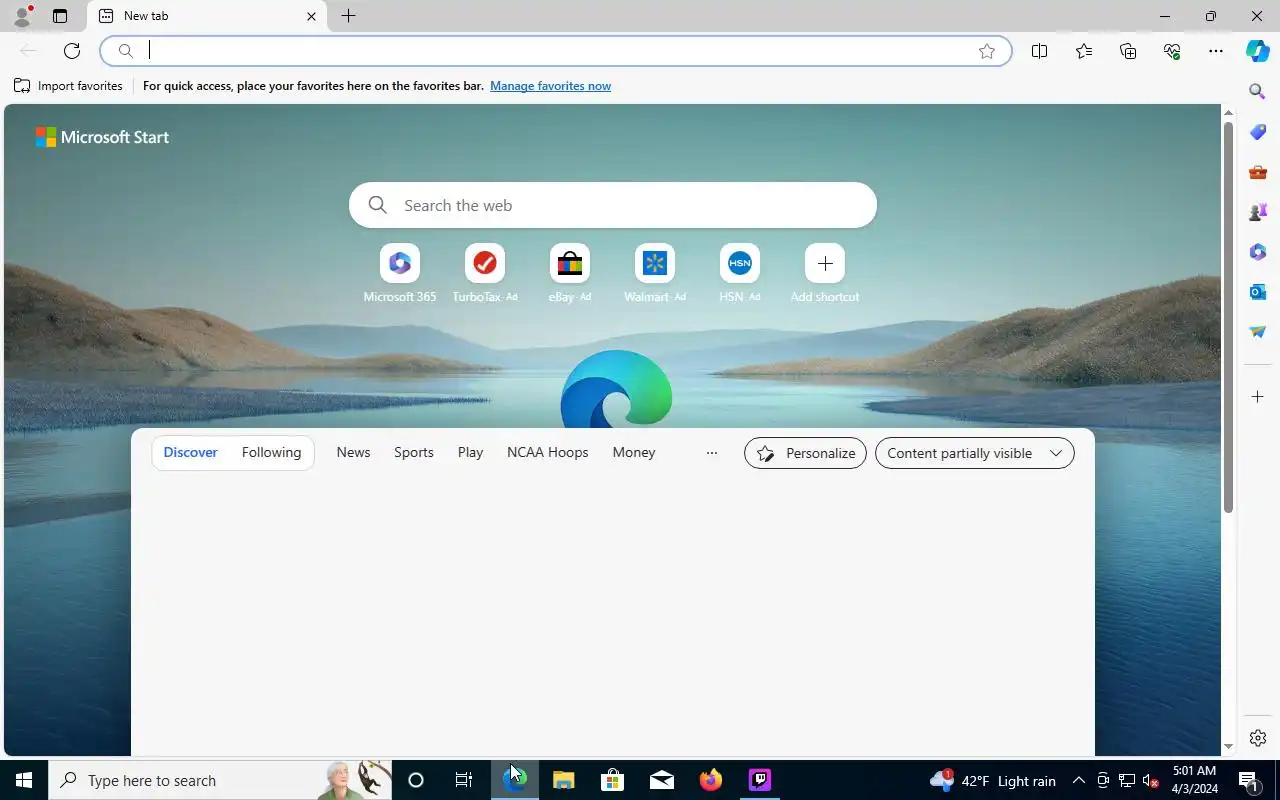The width and height of the screenshot is (1280, 800).
Task: Open the News feed tab
Action: tap(353, 453)
